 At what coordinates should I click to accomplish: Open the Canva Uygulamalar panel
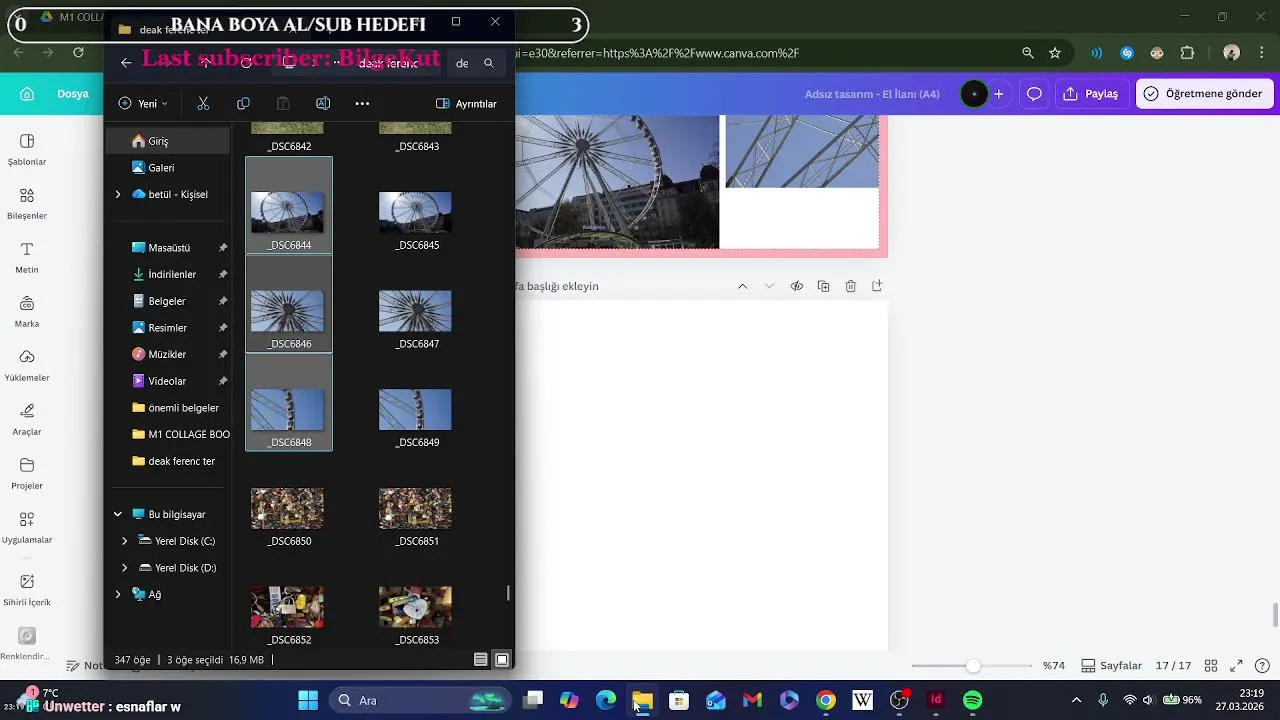click(27, 527)
